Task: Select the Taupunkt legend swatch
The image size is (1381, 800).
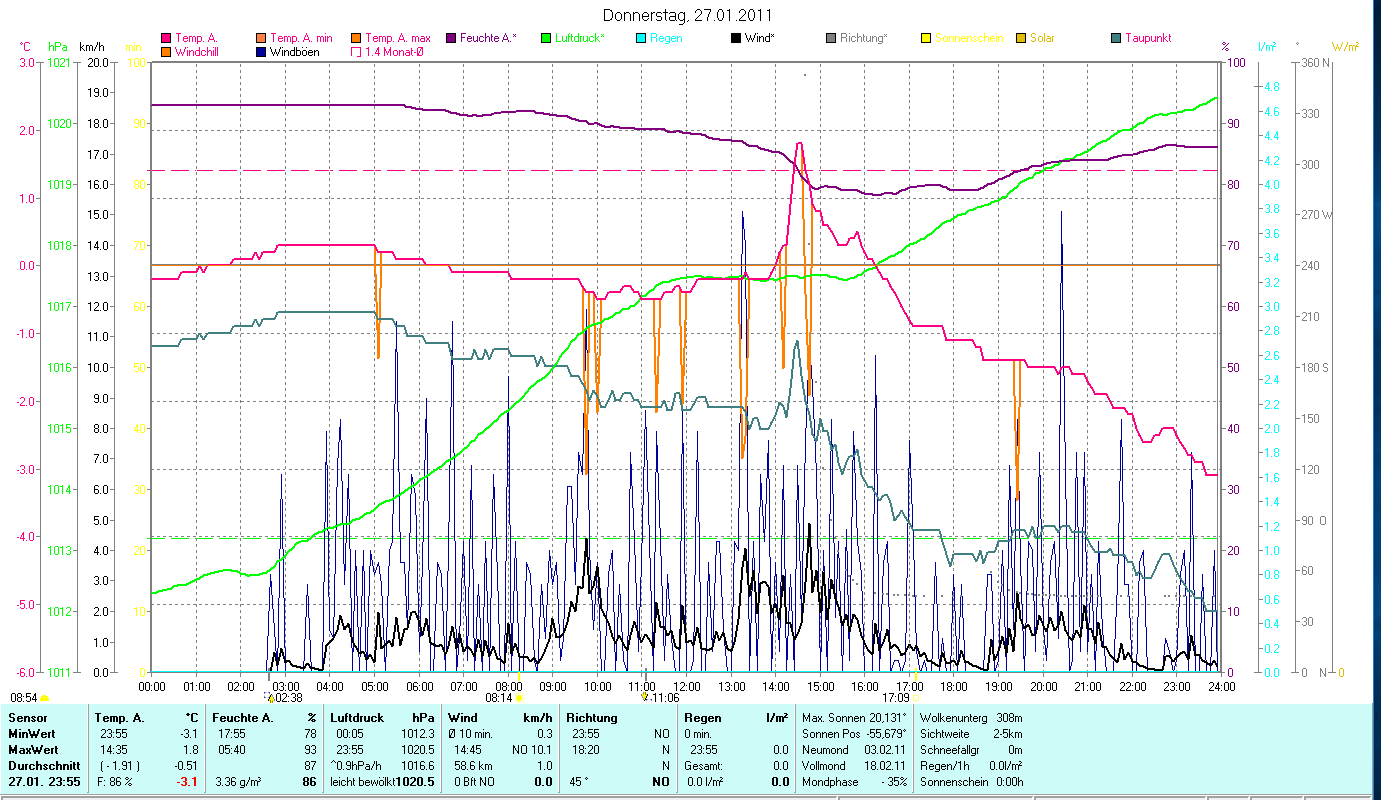Action: (1116, 38)
